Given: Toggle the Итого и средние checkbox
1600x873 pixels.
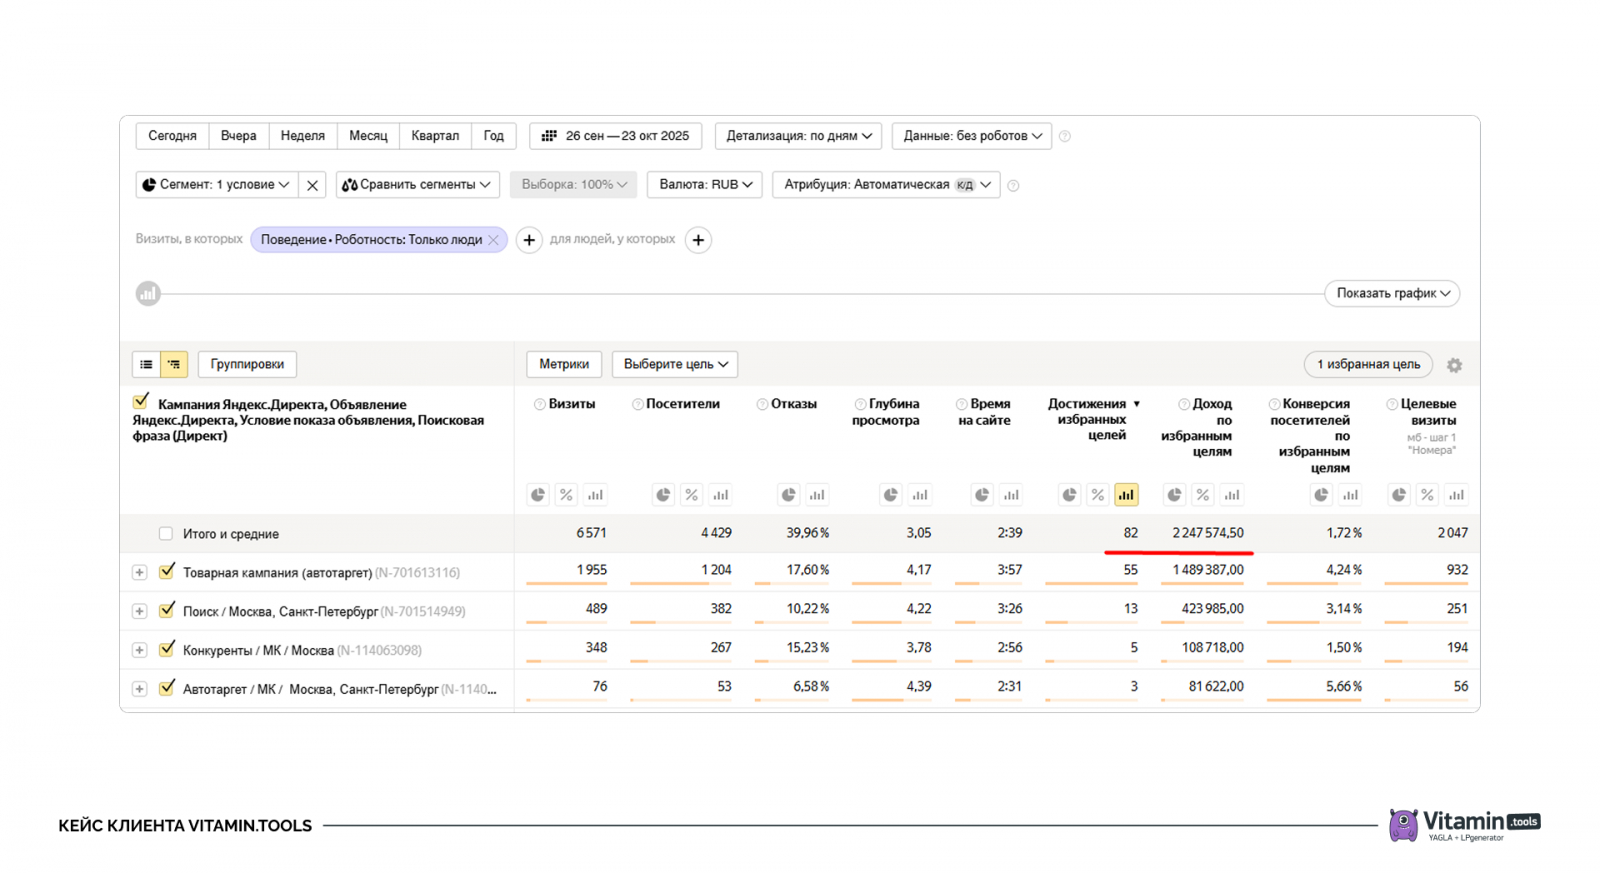Looking at the screenshot, I should tap(166, 534).
